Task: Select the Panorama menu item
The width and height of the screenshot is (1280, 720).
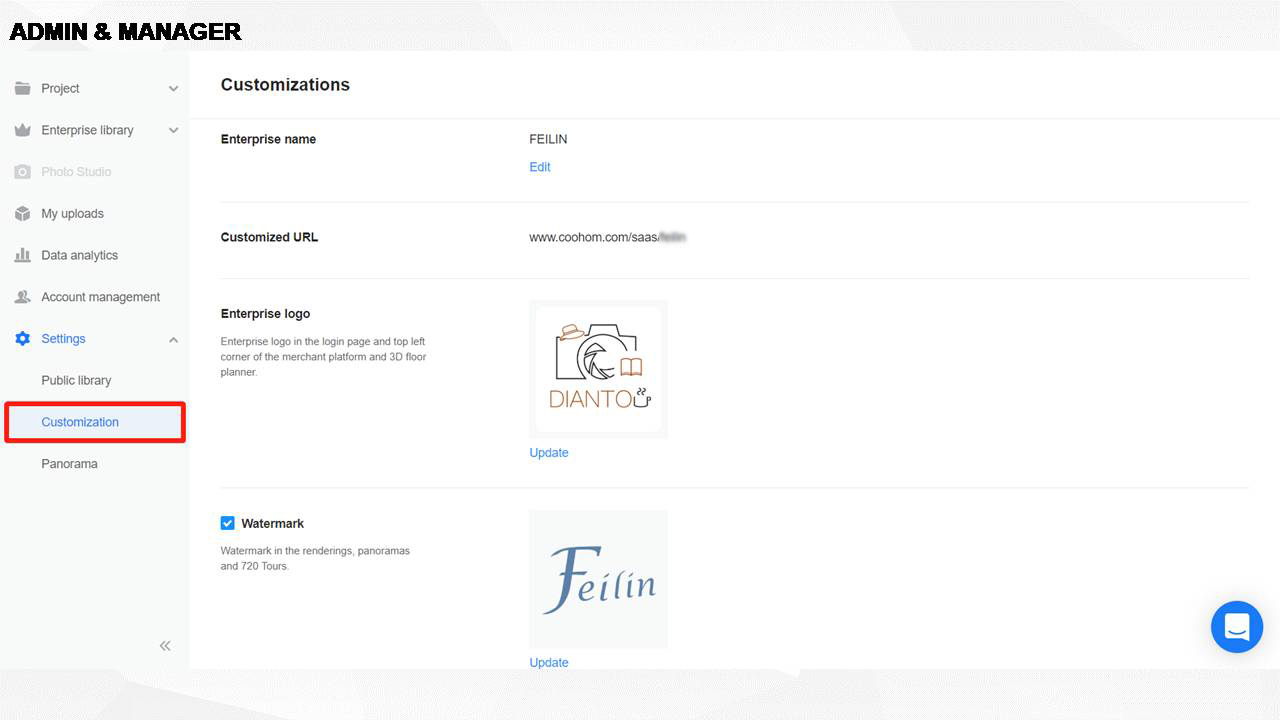Action: tap(69, 464)
